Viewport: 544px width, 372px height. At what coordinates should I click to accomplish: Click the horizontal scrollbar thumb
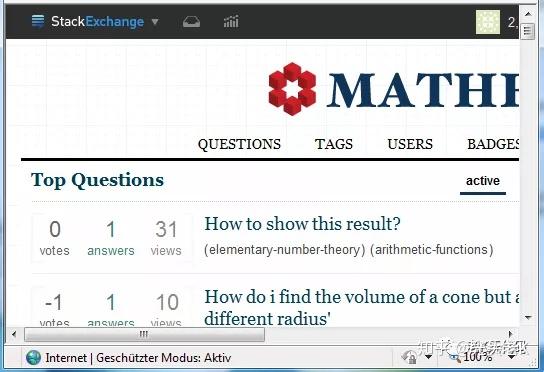coord(144,335)
